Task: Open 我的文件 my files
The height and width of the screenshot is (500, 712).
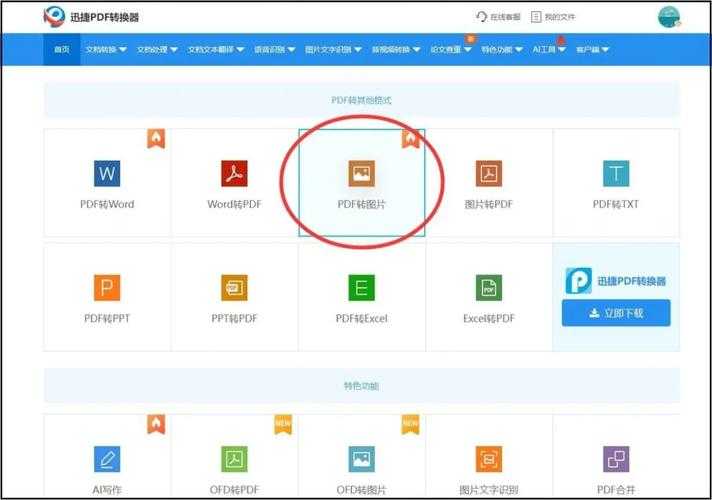Action: click(x=553, y=17)
